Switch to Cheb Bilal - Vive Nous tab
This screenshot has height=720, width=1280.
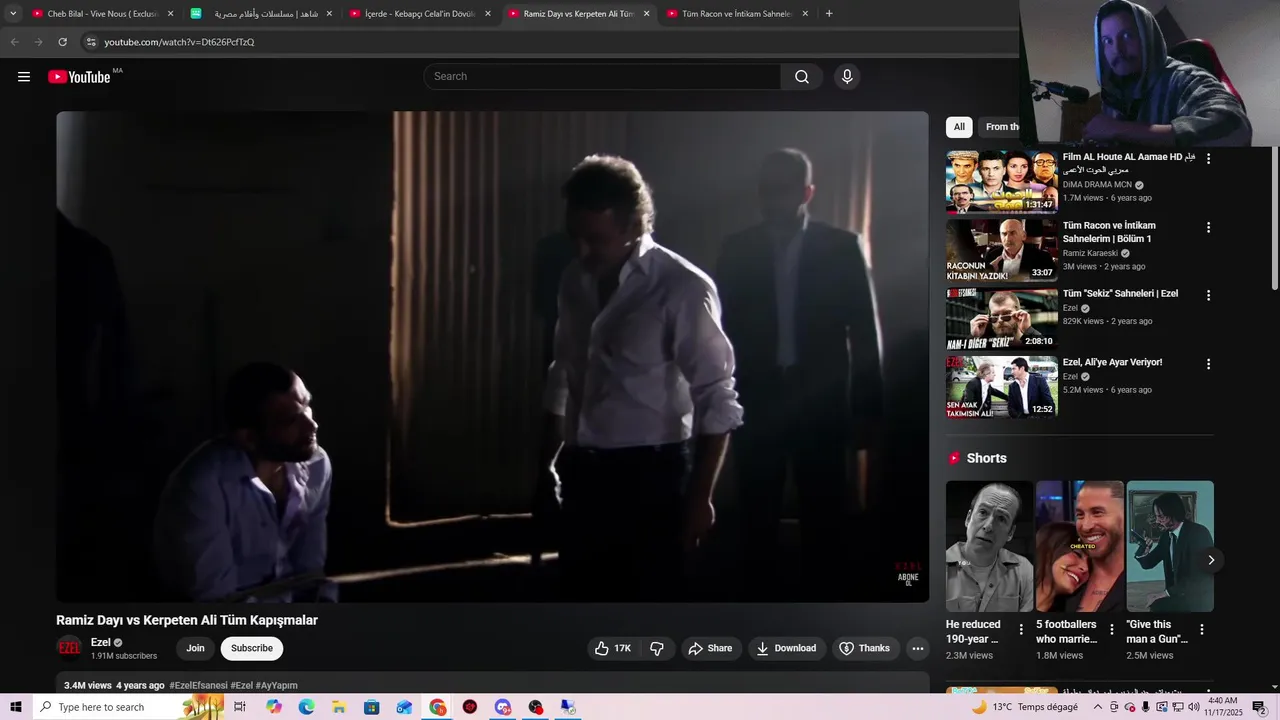point(102,14)
